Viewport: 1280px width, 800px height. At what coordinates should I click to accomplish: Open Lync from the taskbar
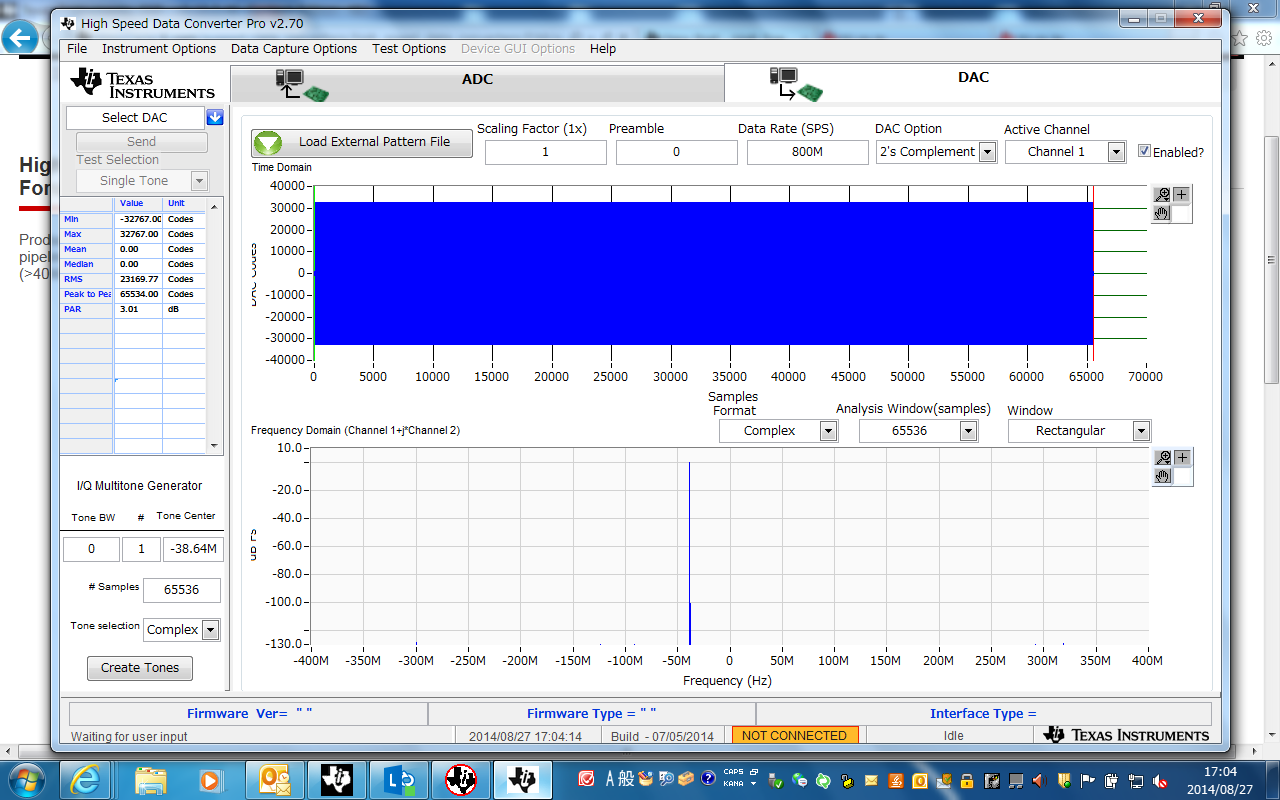click(398, 779)
